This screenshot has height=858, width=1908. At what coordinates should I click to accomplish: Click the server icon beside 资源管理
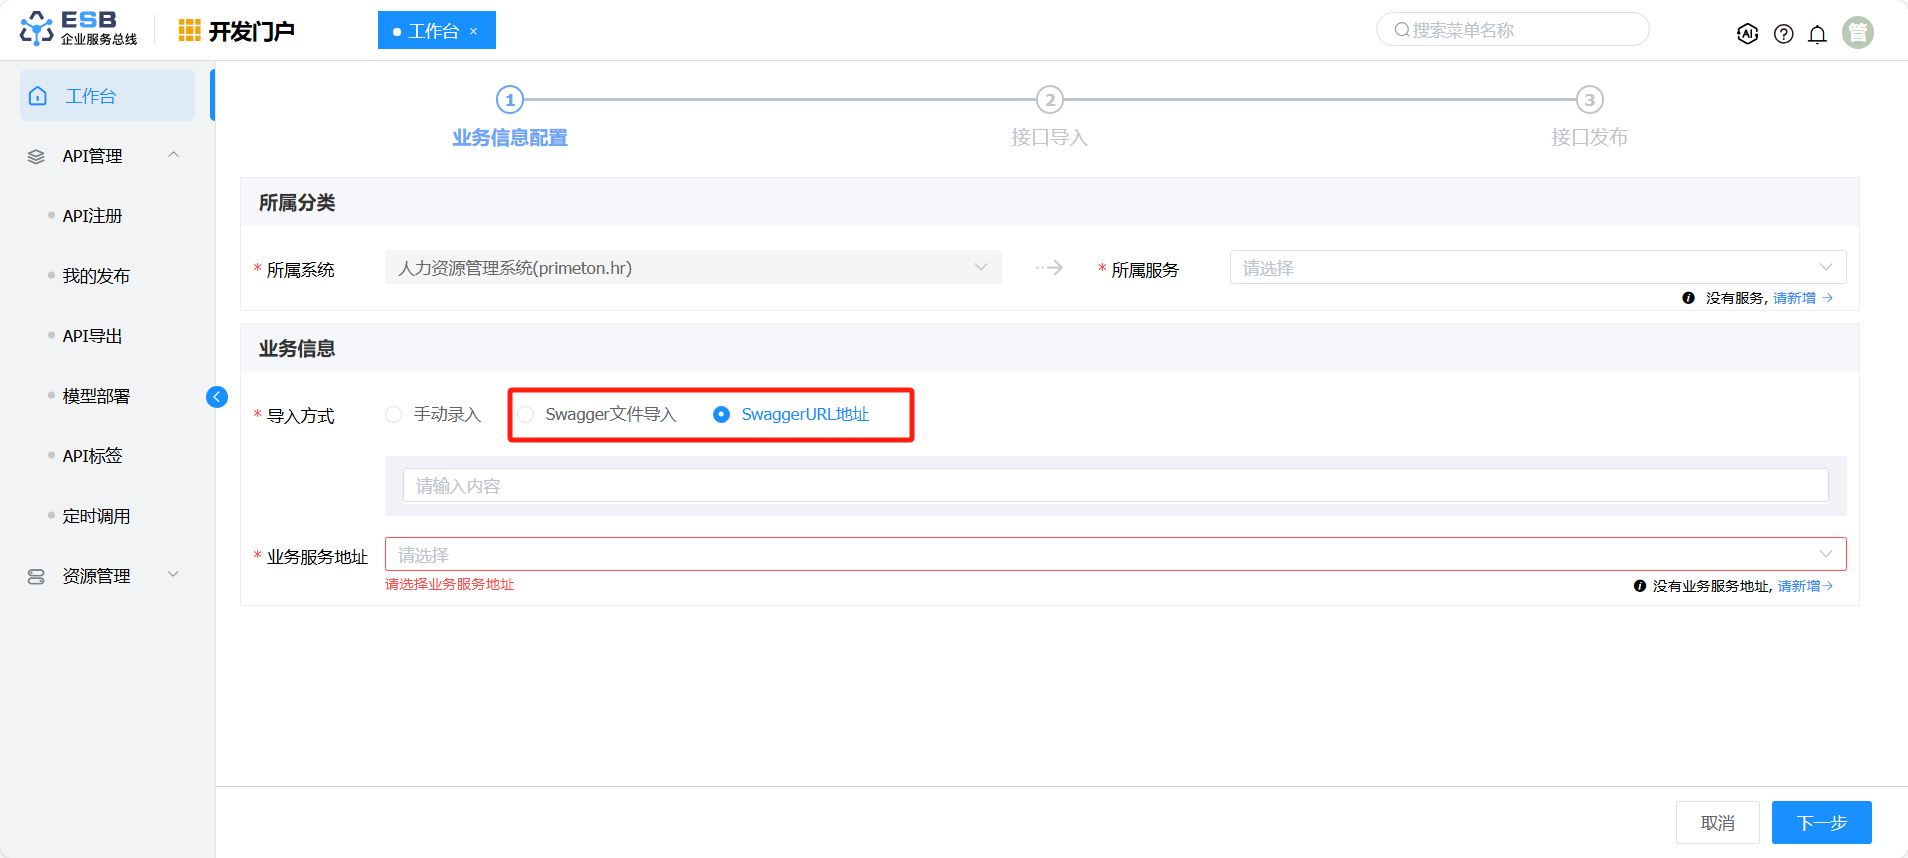pos(36,576)
